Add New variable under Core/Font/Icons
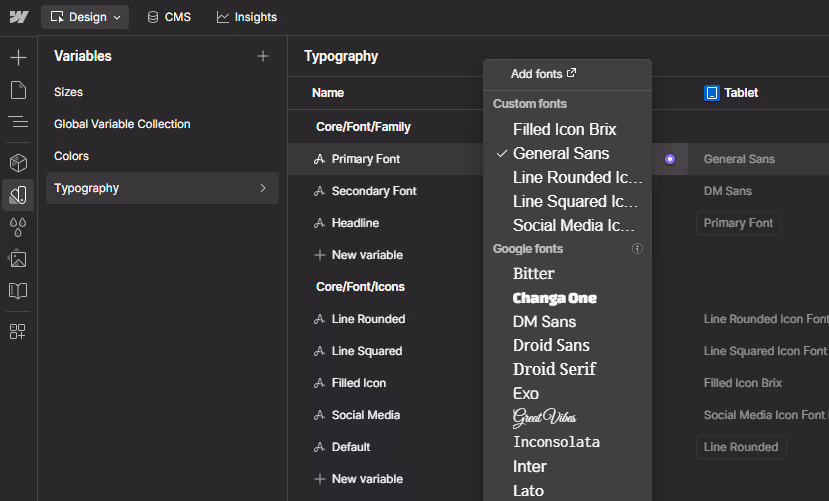Viewport: 829px width, 501px height. click(x=358, y=479)
